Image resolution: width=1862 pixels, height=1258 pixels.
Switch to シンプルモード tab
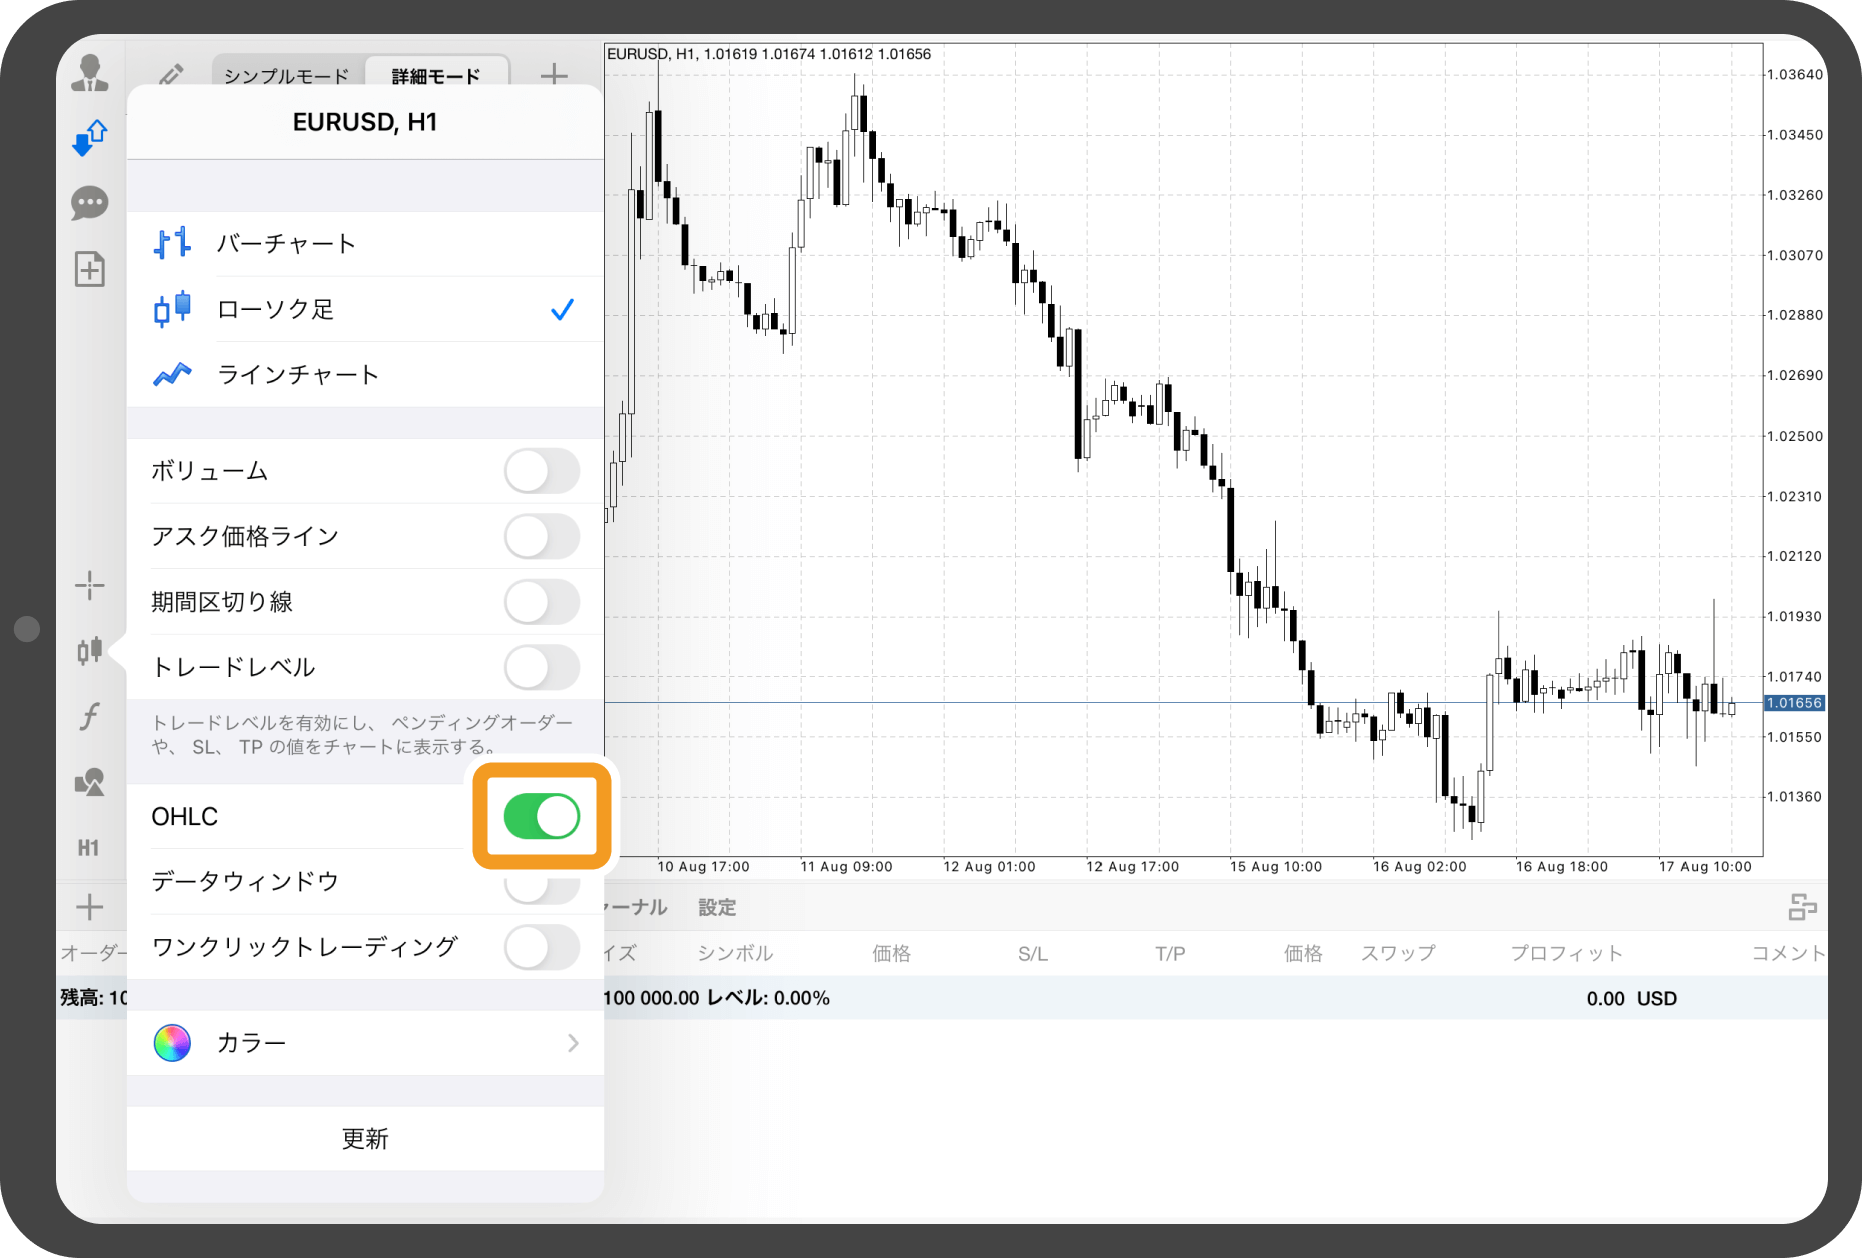tap(287, 76)
